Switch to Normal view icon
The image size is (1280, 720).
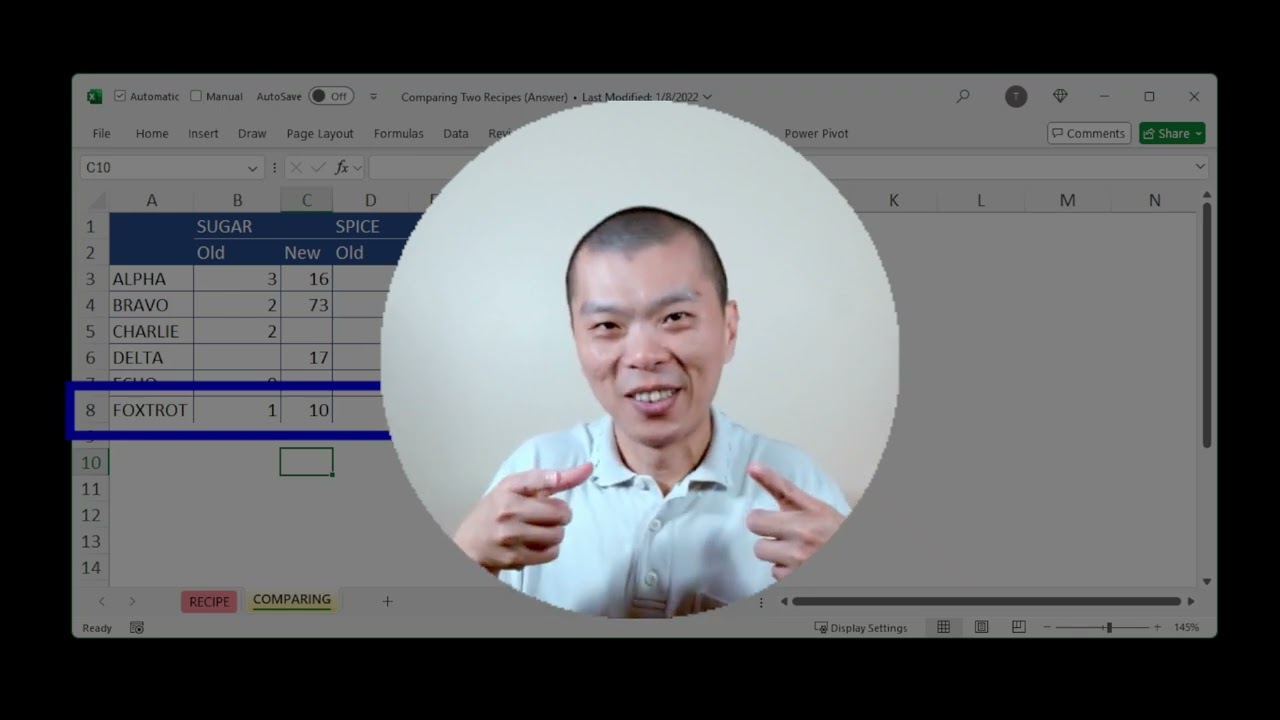(943, 627)
